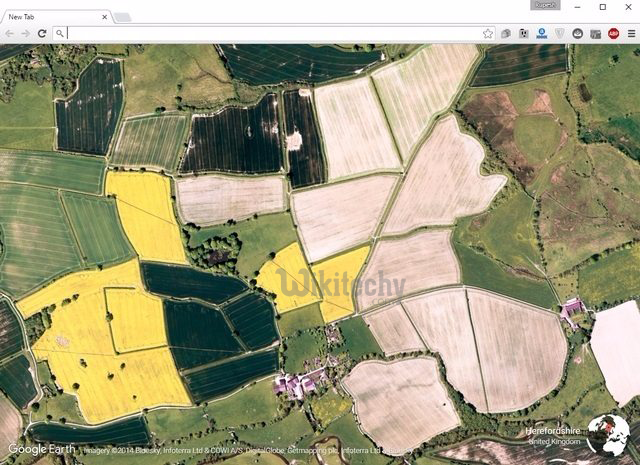Click the reload page button

point(42,33)
